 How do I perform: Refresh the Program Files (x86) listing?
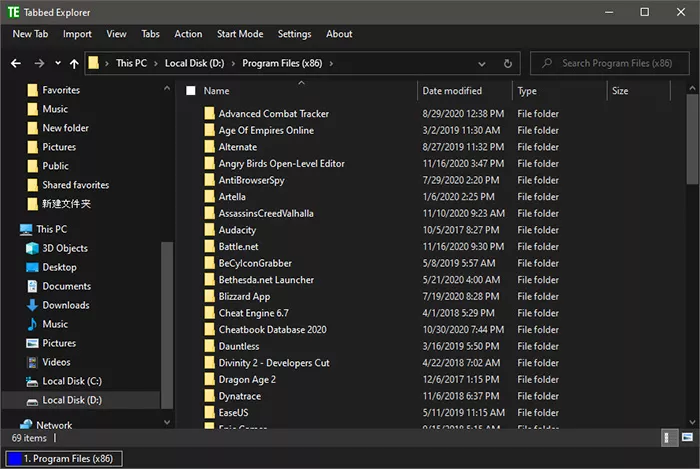click(508, 63)
